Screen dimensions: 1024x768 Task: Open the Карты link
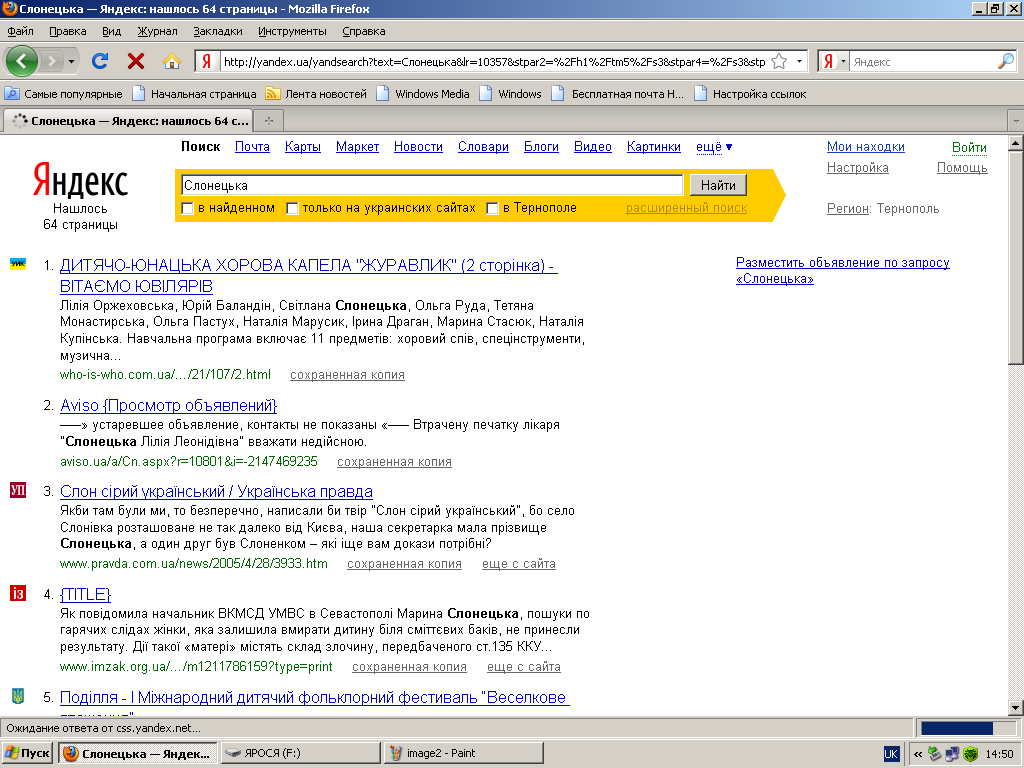coord(302,147)
